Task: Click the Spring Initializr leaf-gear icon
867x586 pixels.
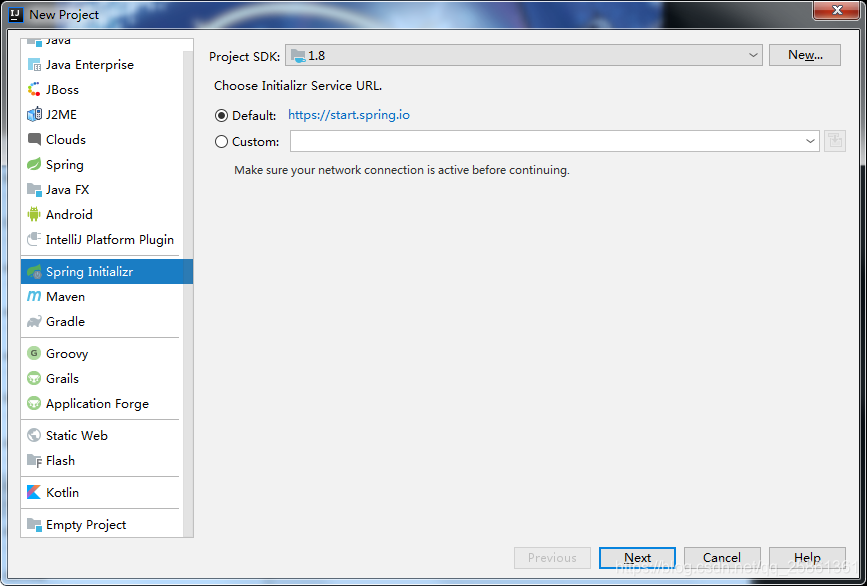Action: click(34, 271)
